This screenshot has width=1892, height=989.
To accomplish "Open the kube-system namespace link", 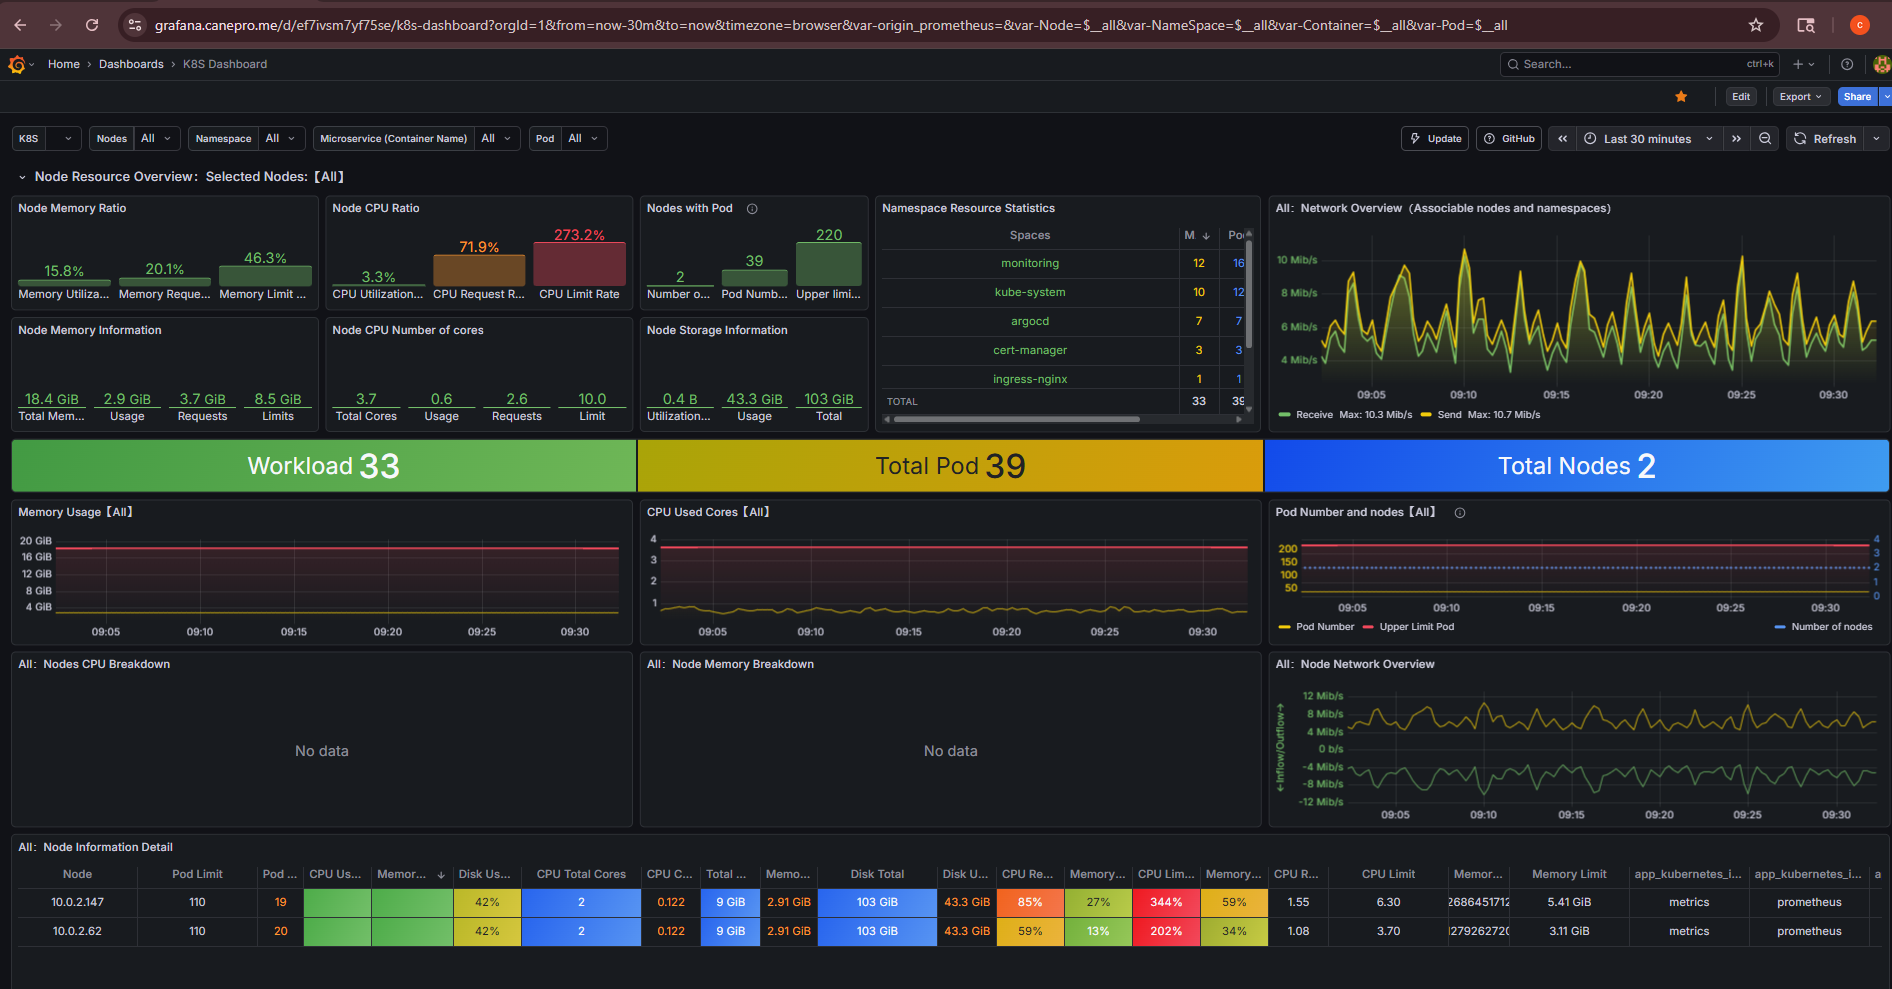I will (x=1030, y=293).
